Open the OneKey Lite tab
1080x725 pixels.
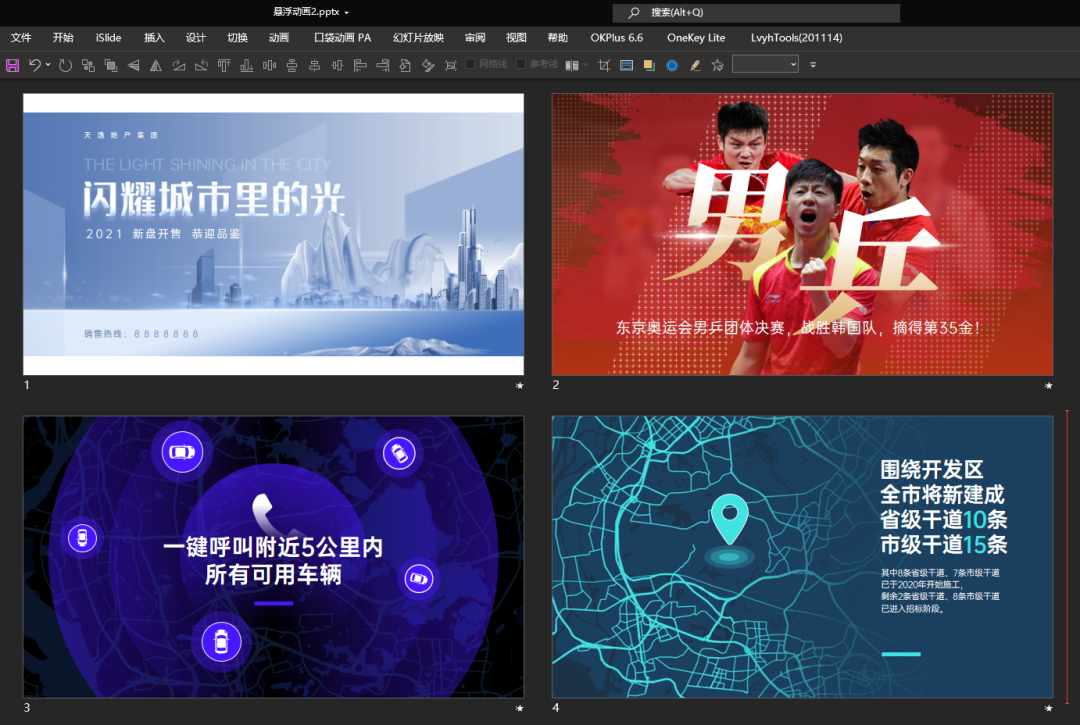coord(696,38)
